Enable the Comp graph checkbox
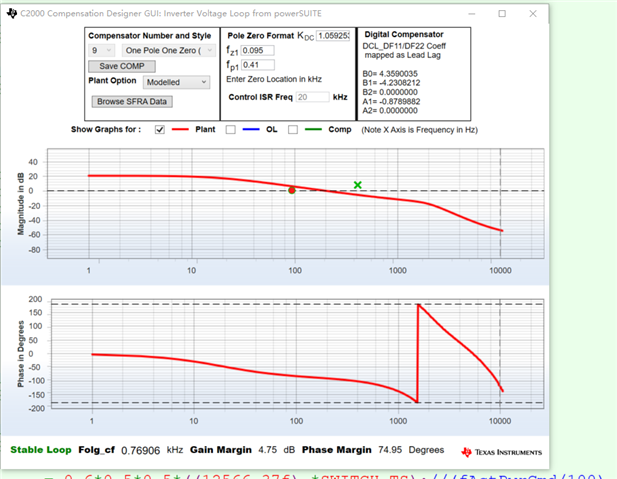The width and height of the screenshot is (617, 479). pyautogui.click(x=293, y=129)
